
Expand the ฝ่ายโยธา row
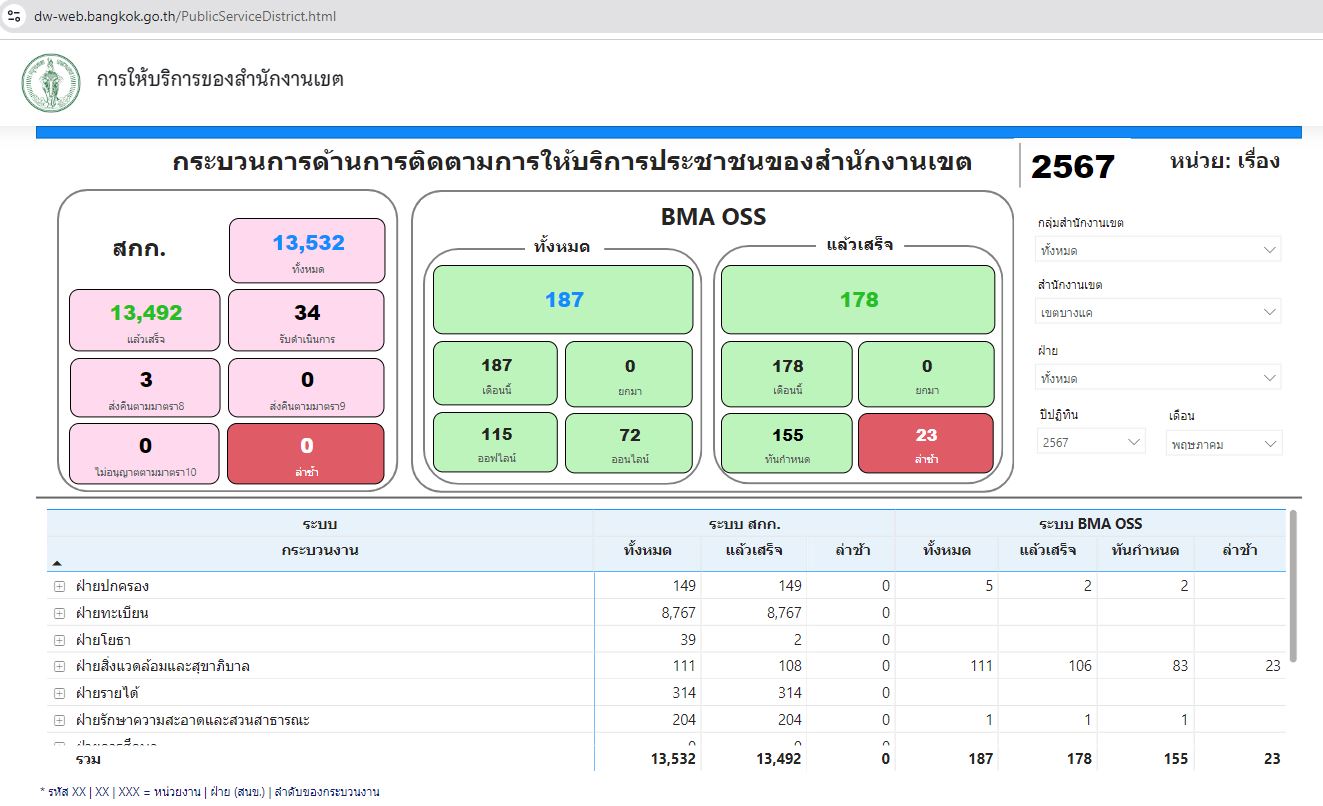(60, 640)
